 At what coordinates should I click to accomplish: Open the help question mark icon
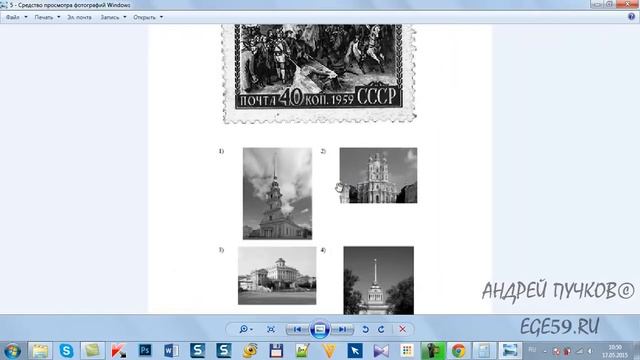coord(631,17)
